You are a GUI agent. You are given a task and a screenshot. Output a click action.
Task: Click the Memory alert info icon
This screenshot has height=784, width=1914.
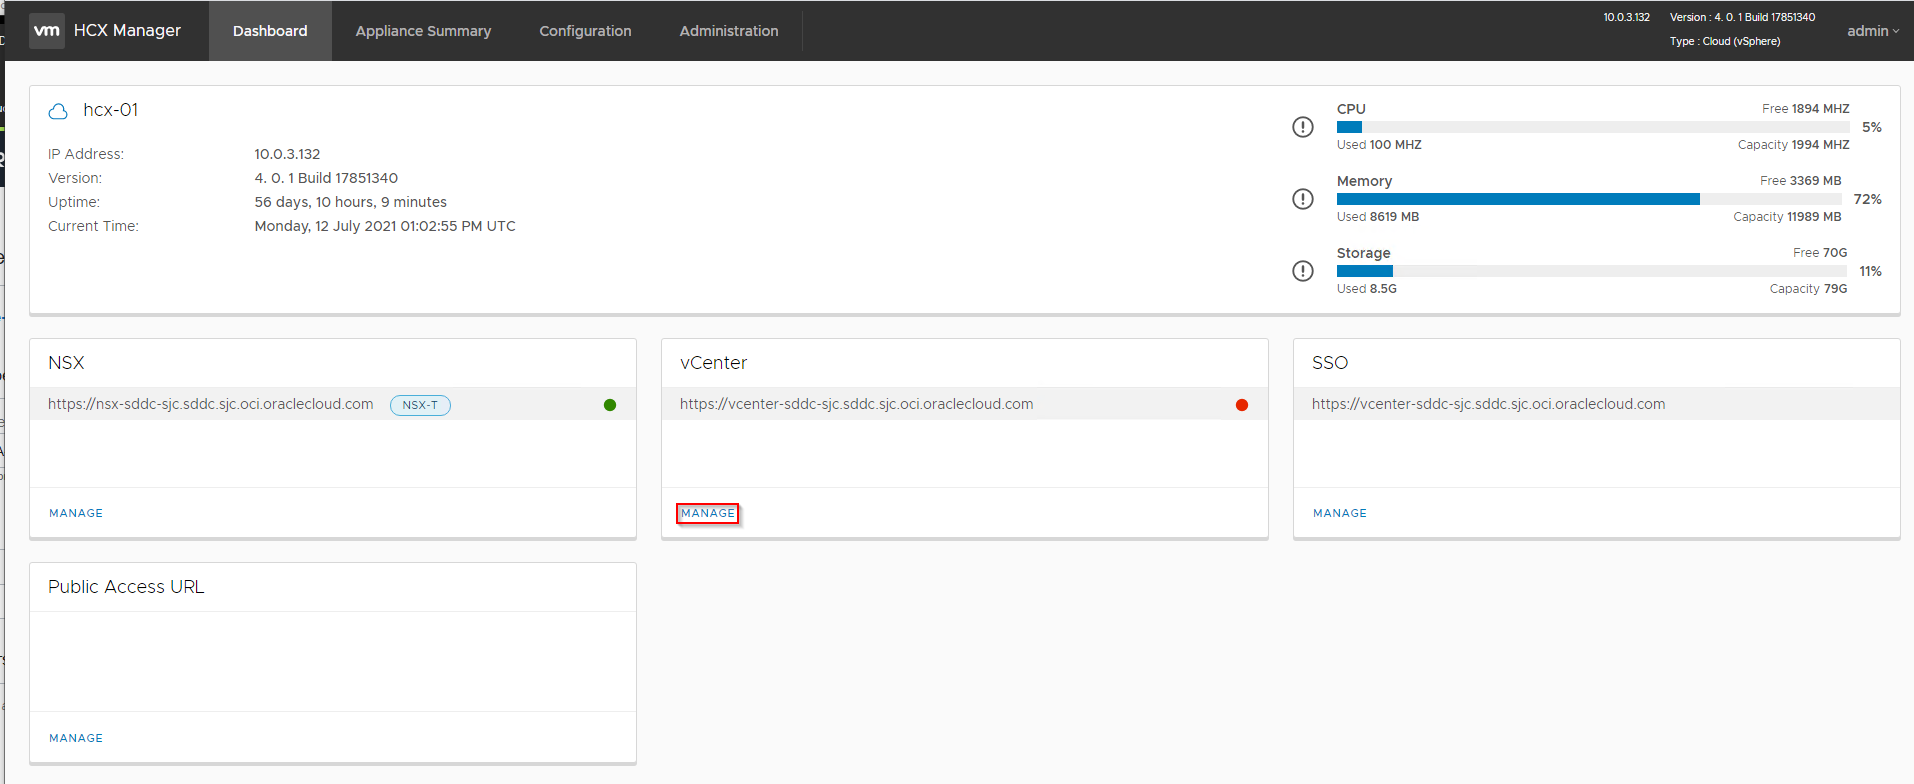coord(1303,199)
